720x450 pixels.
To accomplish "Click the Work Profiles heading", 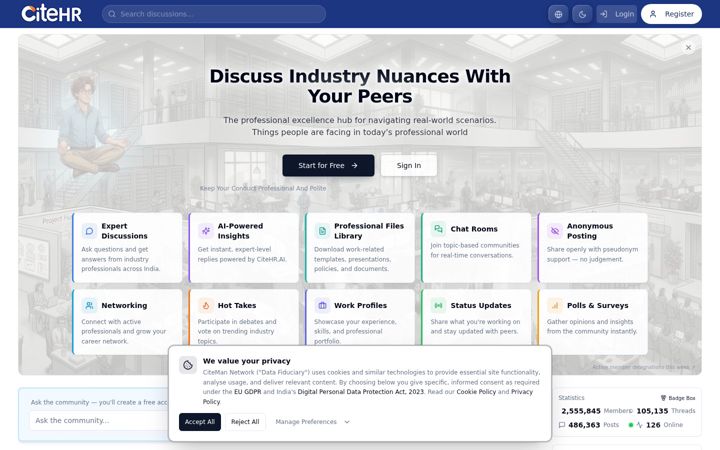I will [360, 305].
